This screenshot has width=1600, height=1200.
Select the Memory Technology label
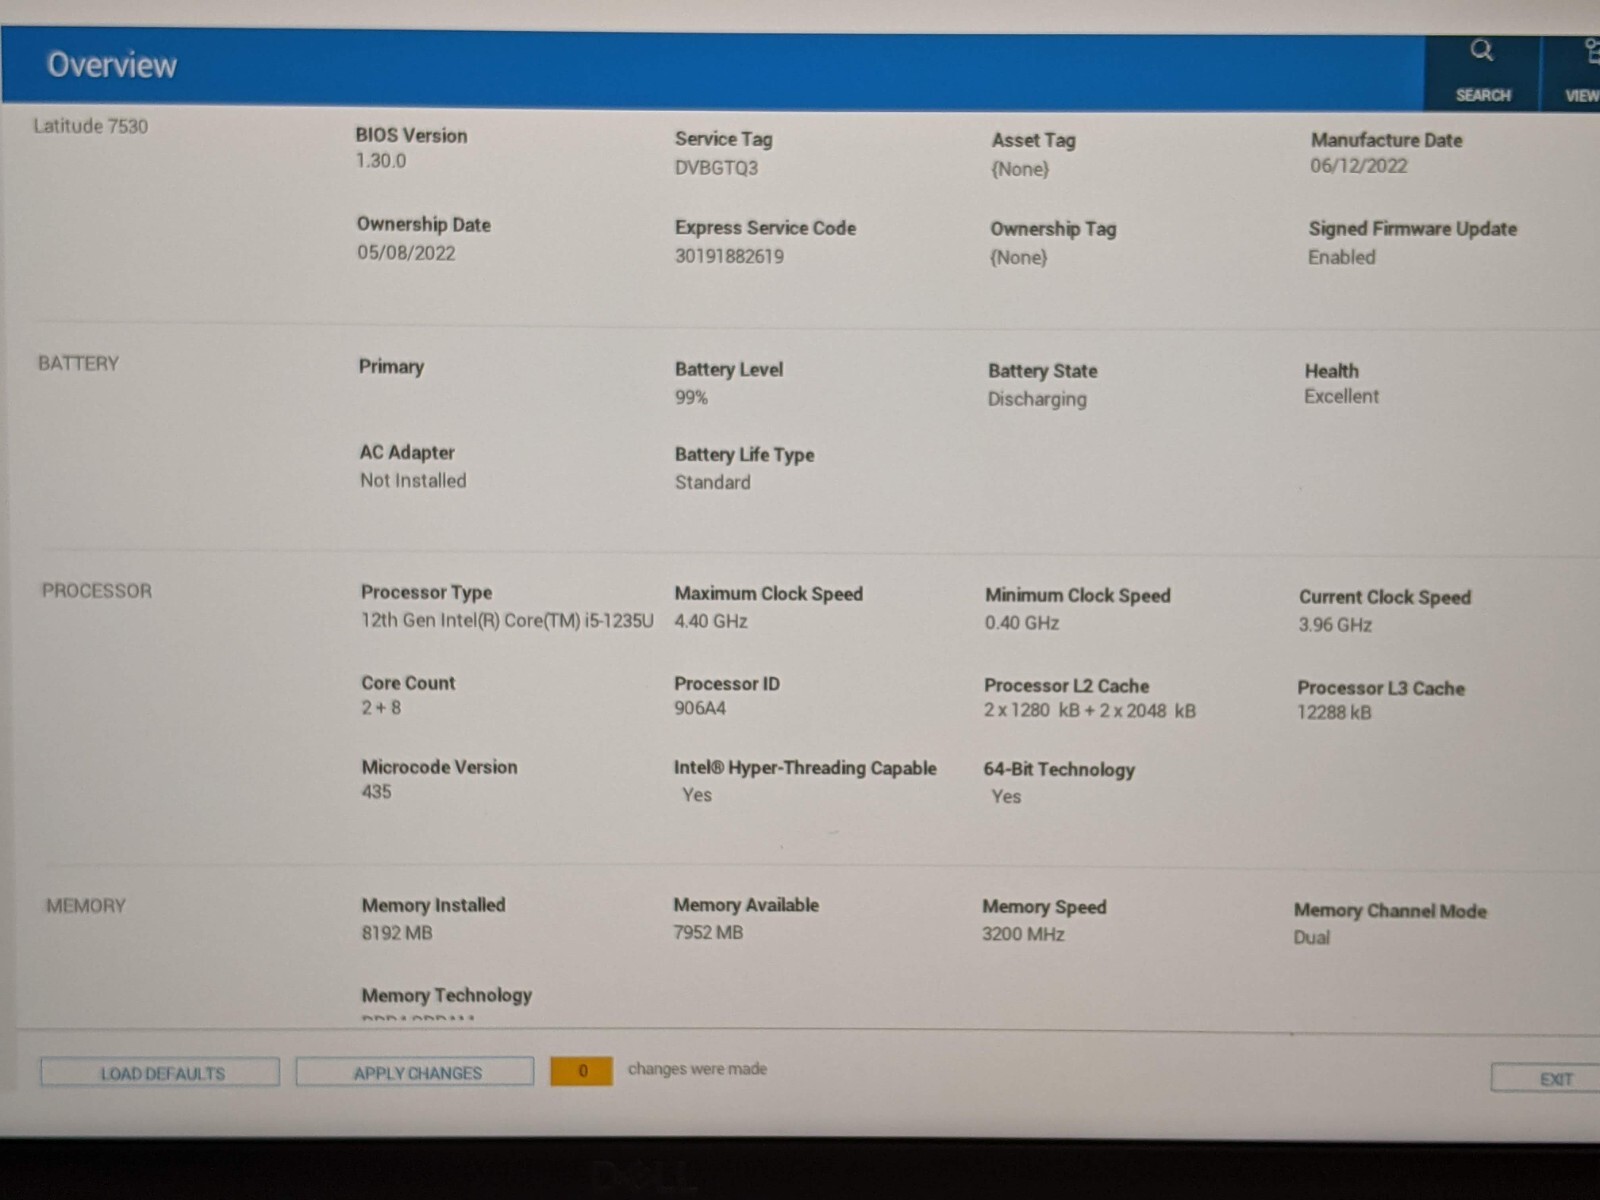(446, 996)
